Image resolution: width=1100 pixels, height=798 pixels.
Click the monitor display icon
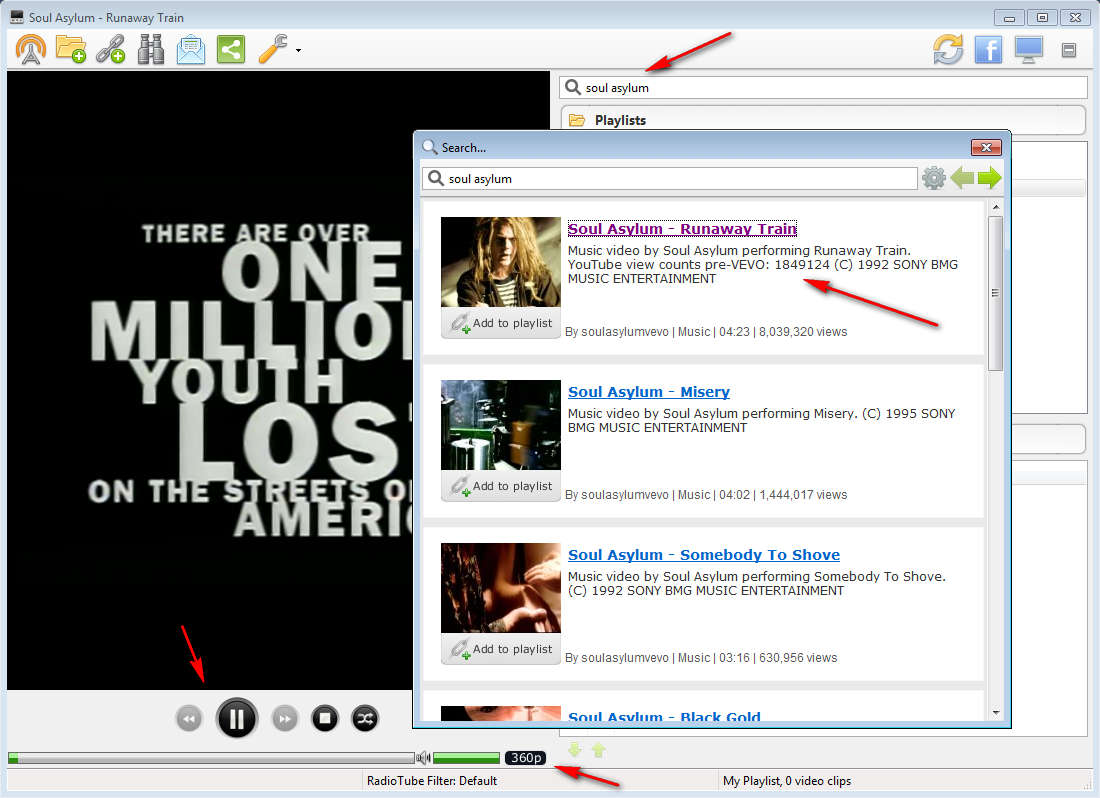pyautogui.click(x=1028, y=49)
